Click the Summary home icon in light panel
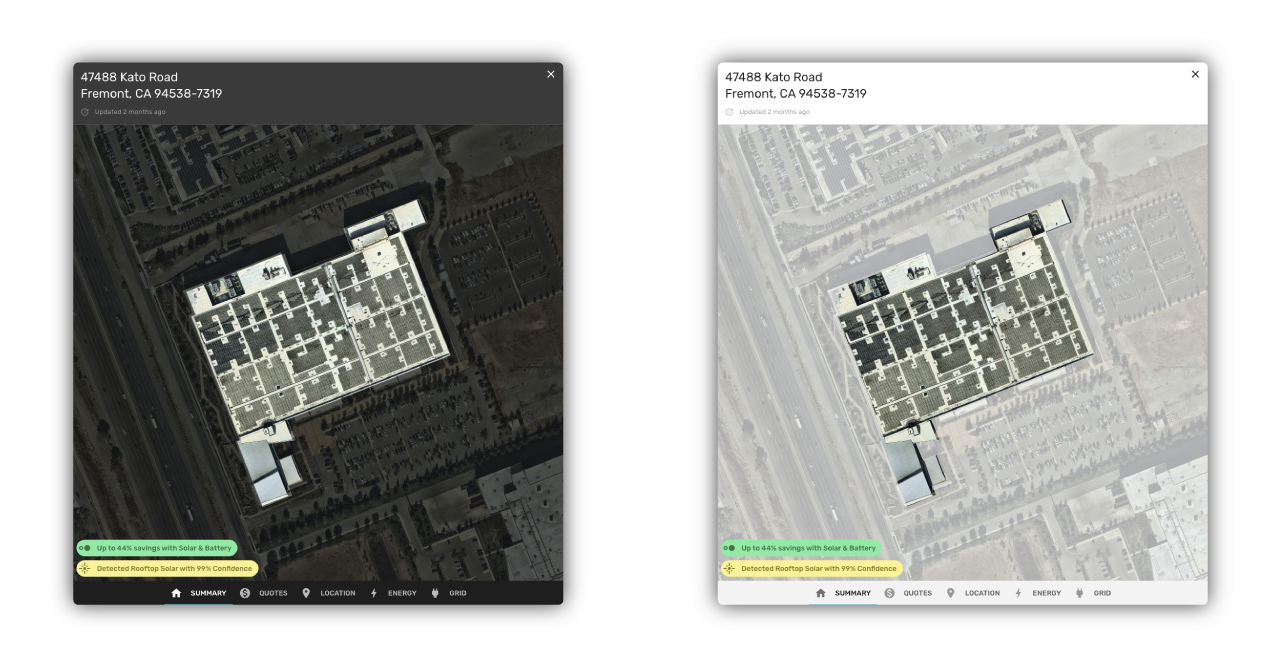Image resolution: width=1280 pixels, height=667 pixels. pos(821,593)
